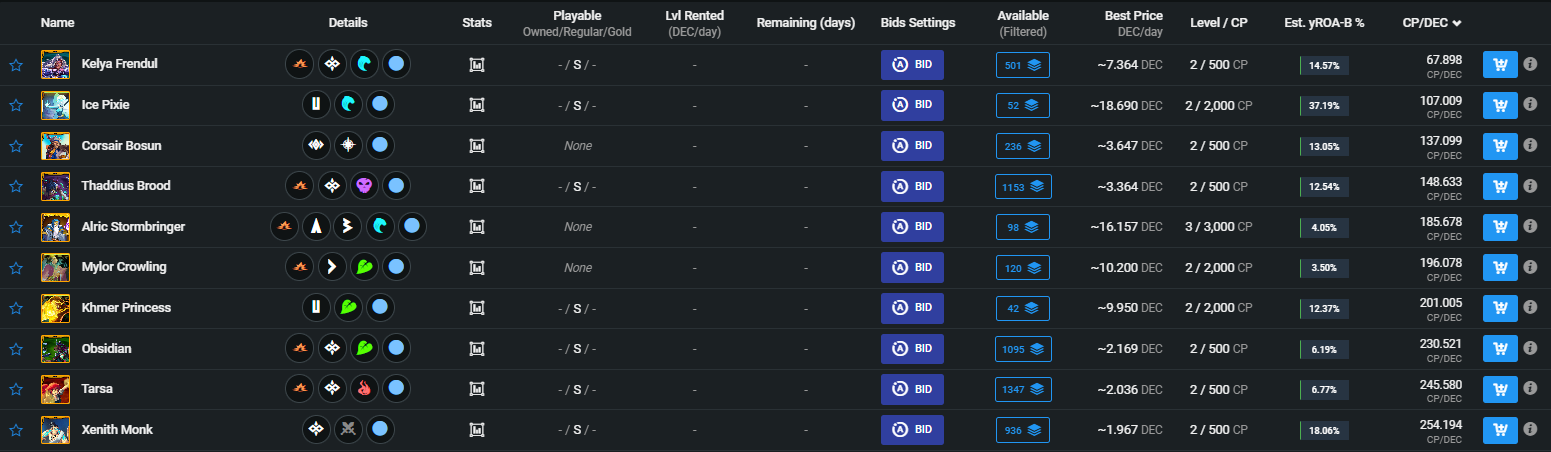Add Khmer Princess to cart
Image resolution: width=1551 pixels, height=452 pixels.
tap(1500, 308)
